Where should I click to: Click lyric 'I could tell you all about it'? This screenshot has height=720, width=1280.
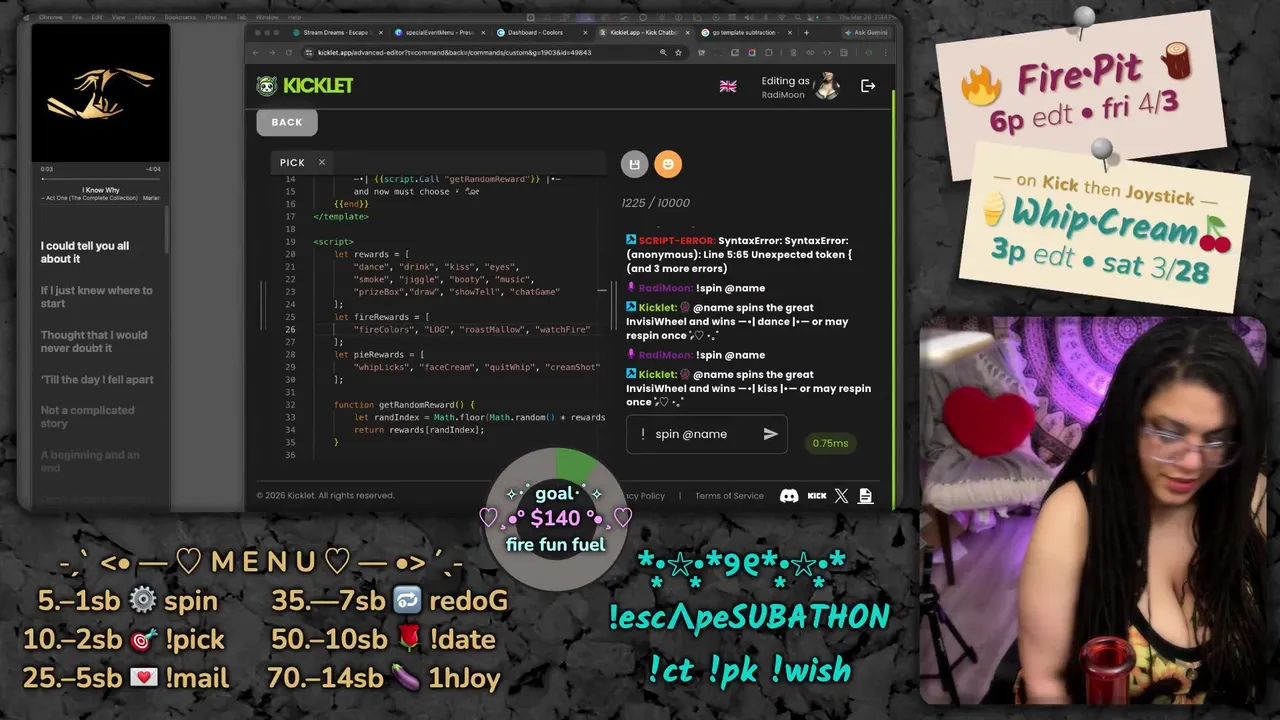(85, 252)
